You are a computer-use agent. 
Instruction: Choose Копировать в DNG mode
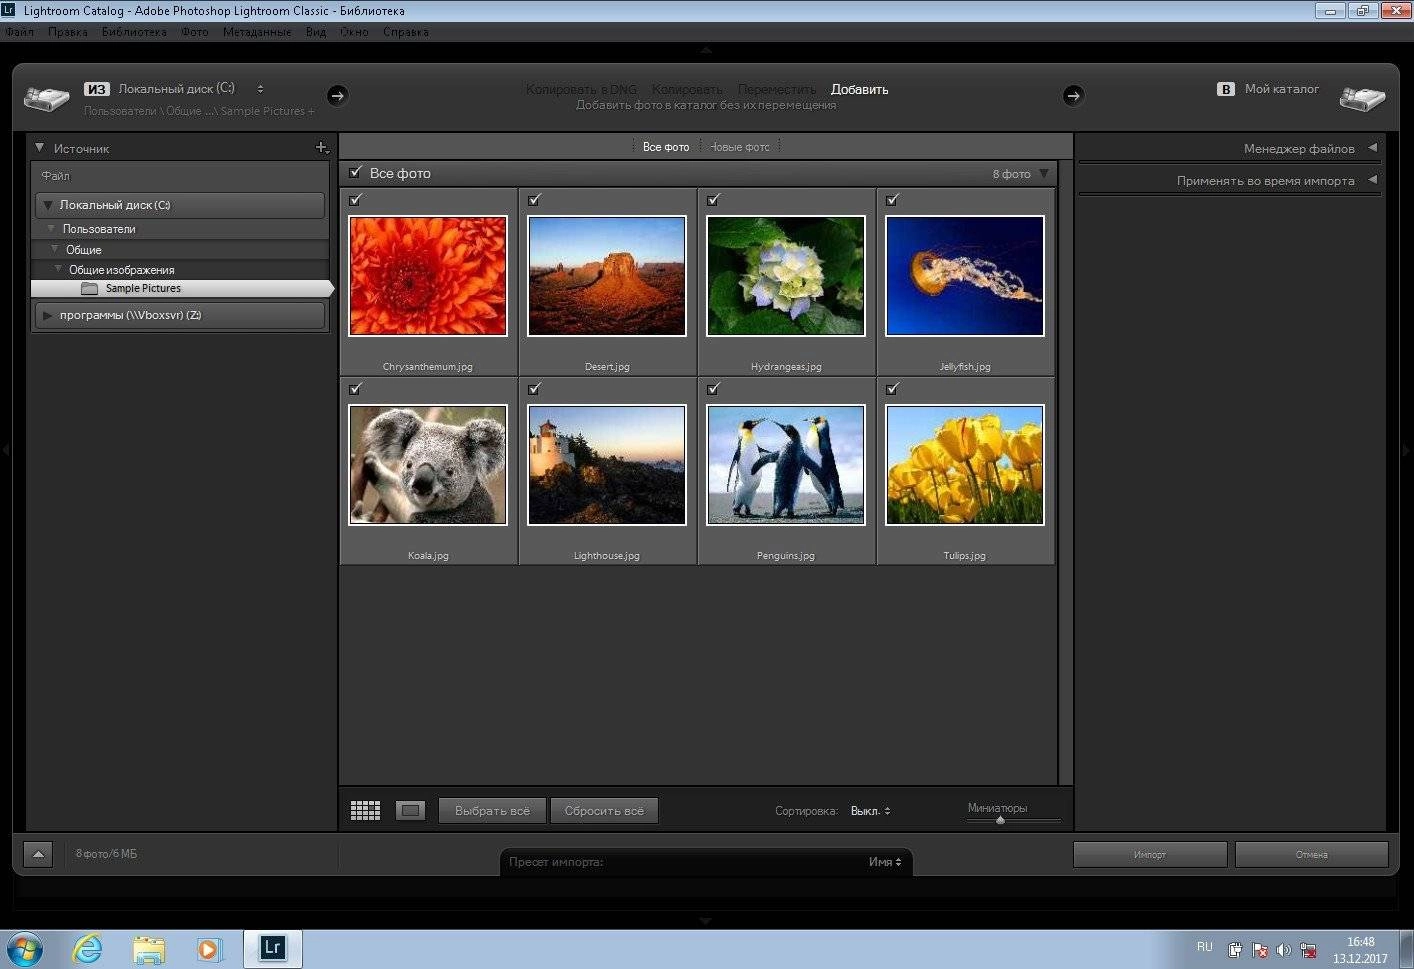pyautogui.click(x=581, y=89)
